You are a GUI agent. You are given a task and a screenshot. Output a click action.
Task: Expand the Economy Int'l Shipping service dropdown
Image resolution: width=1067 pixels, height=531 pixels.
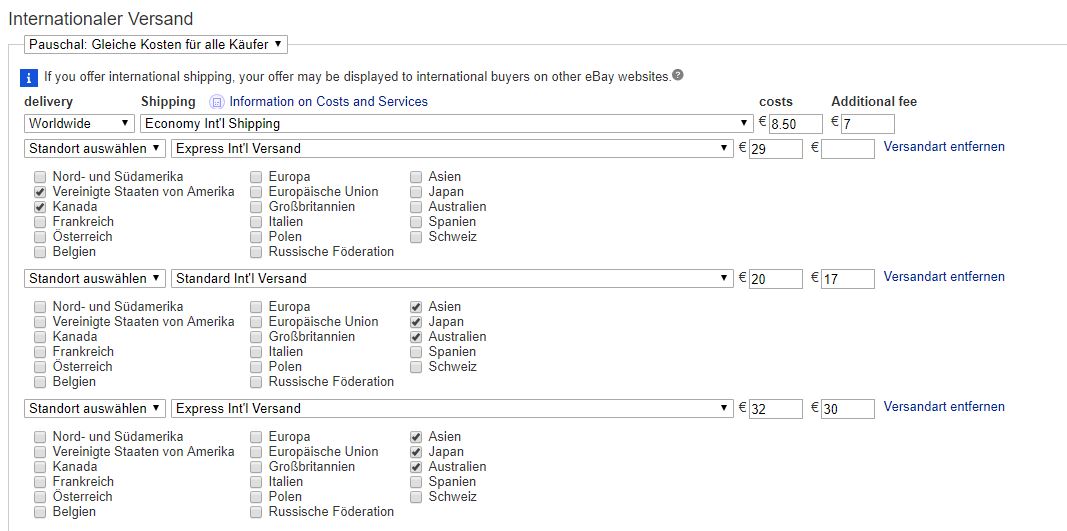coord(446,123)
